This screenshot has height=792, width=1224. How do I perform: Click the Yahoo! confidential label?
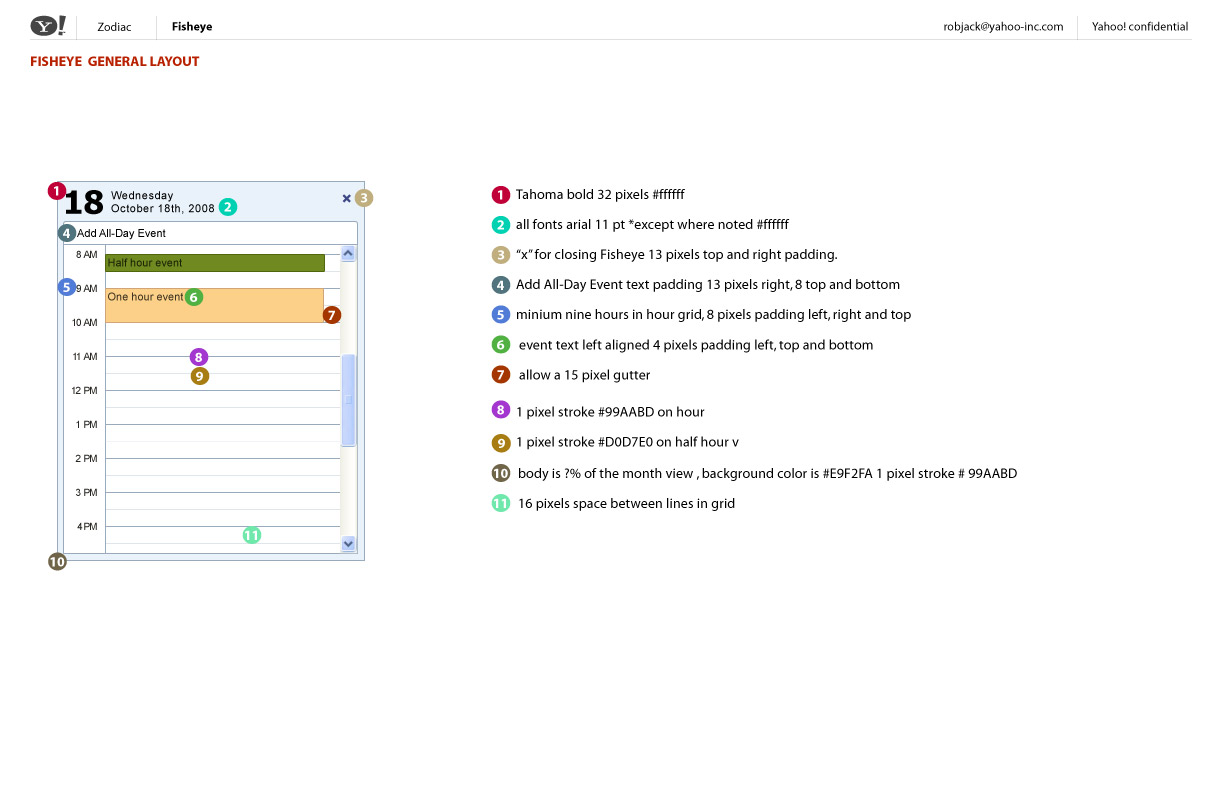tap(1140, 27)
